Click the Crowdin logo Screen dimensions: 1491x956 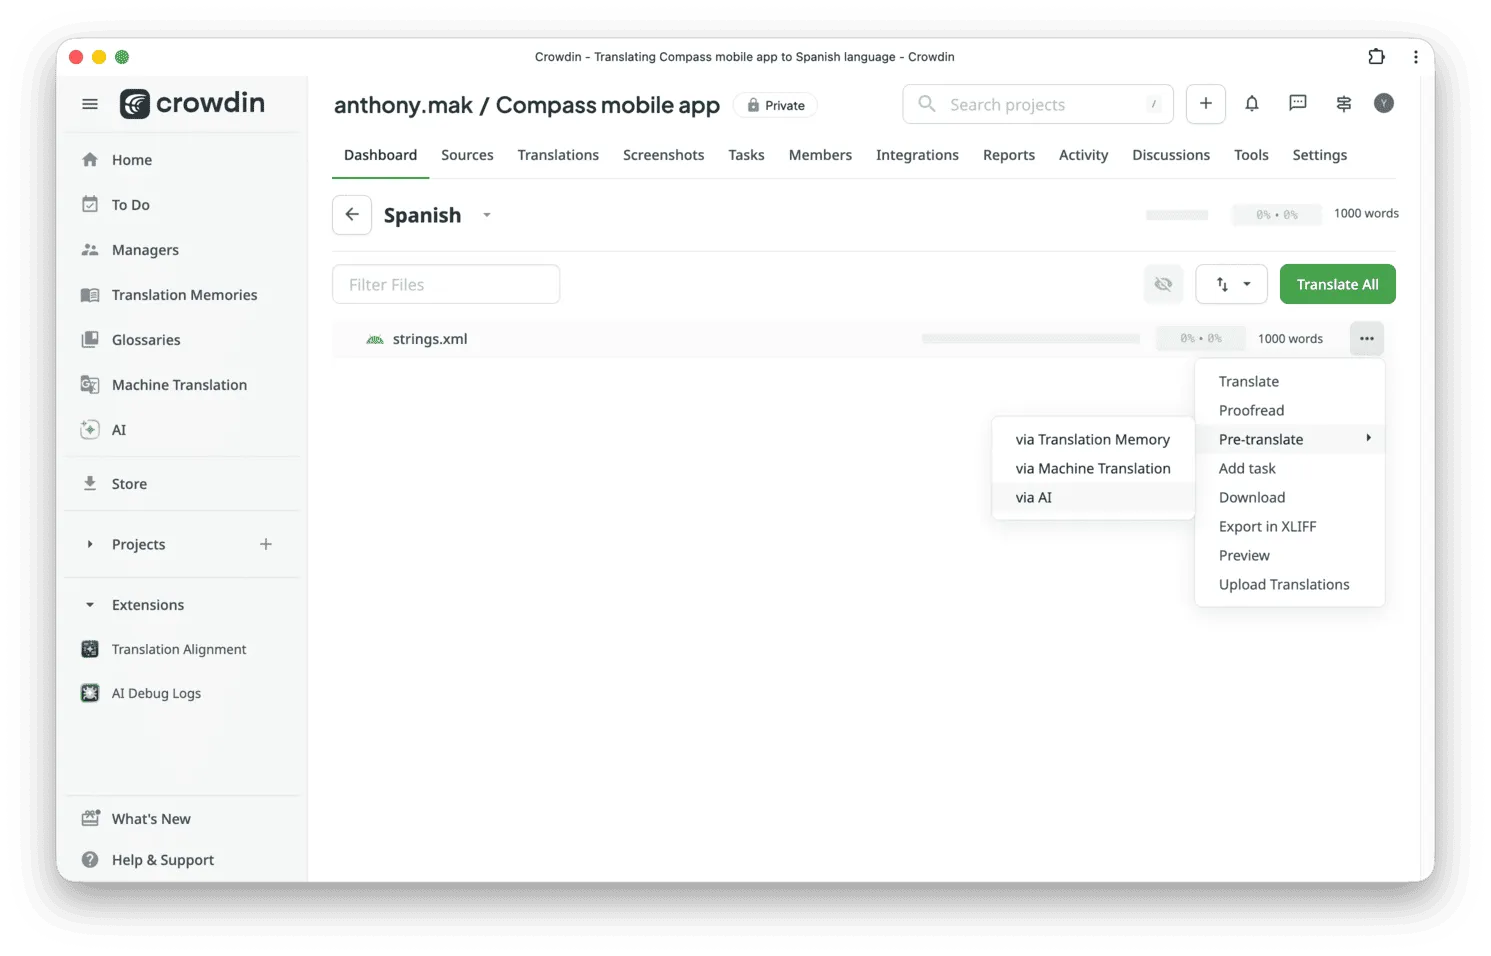coord(191,103)
